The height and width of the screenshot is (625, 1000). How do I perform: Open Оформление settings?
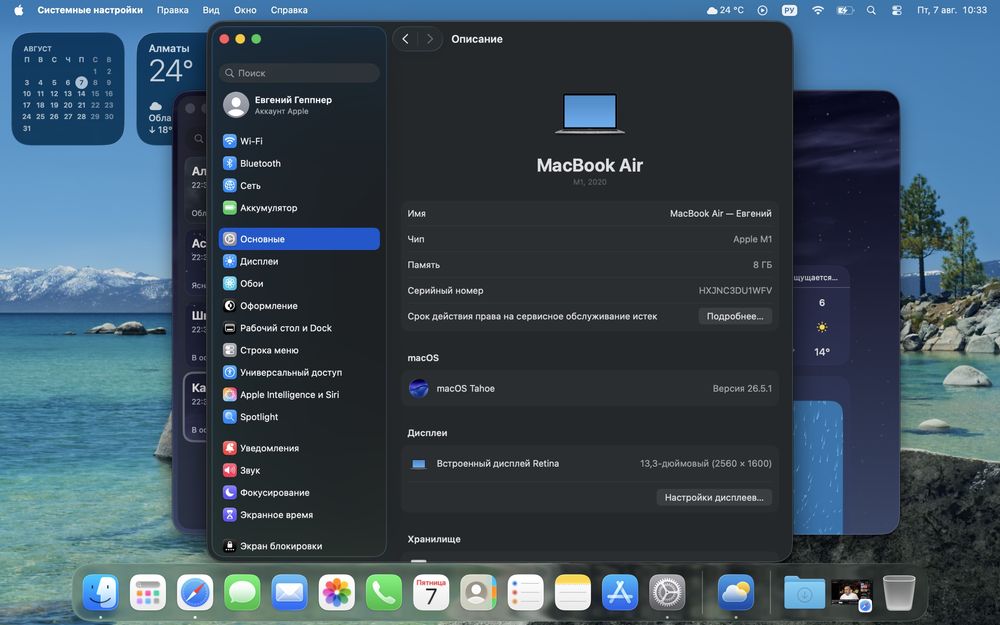click(299, 306)
